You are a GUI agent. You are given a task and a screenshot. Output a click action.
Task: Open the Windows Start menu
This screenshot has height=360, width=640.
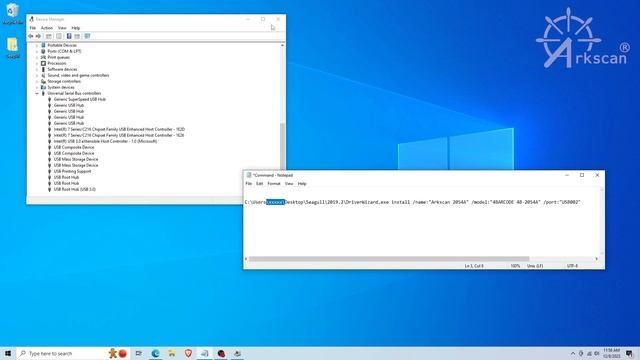tap(8, 353)
